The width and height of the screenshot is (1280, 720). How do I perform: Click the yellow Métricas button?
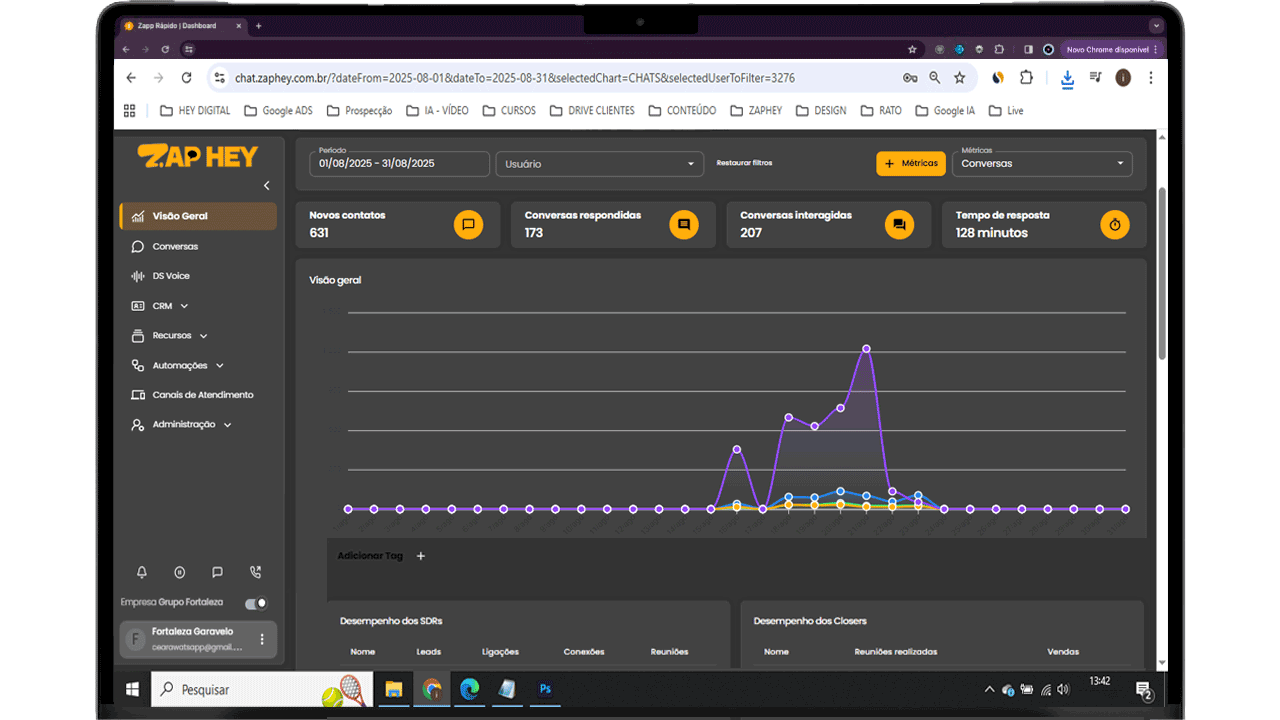[910, 163]
